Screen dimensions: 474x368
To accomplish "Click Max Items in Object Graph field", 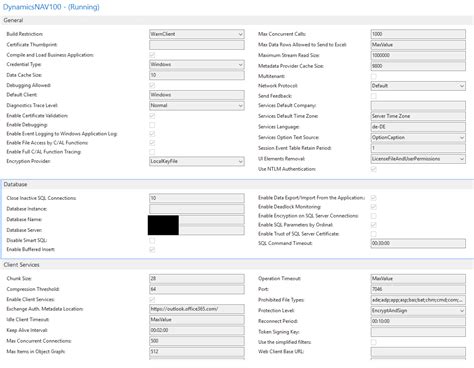I will [197, 352].
